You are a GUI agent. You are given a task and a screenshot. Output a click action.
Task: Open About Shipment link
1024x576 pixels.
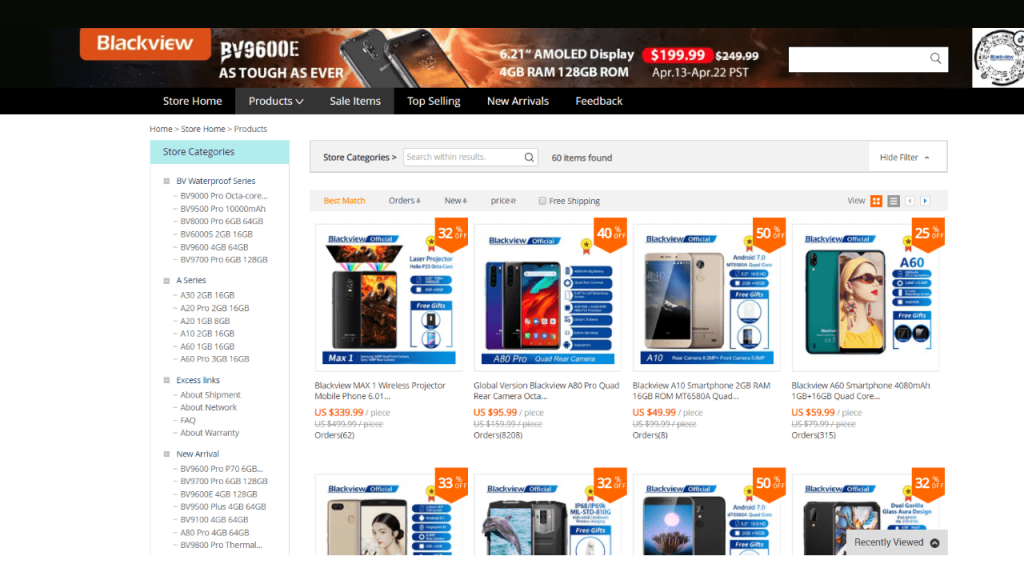[210, 395]
